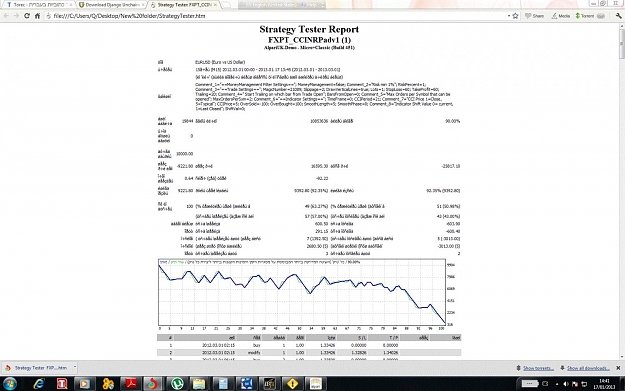Image resolution: width=625 pixels, height=391 pixels.
Task: Click the scrollbar up arrow
Action: click(x=622, y=26)
